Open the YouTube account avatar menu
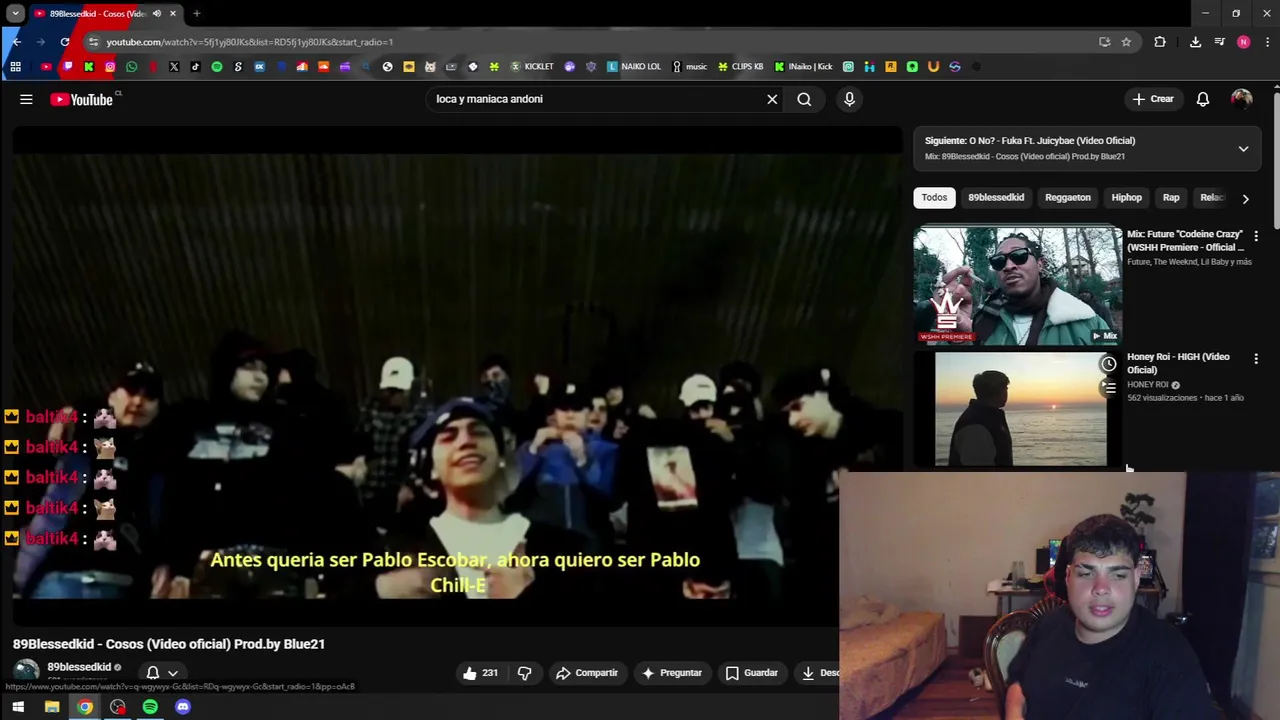This screenshot has height=720, width=1280. pyautogui.click(x=1241, y=99)
